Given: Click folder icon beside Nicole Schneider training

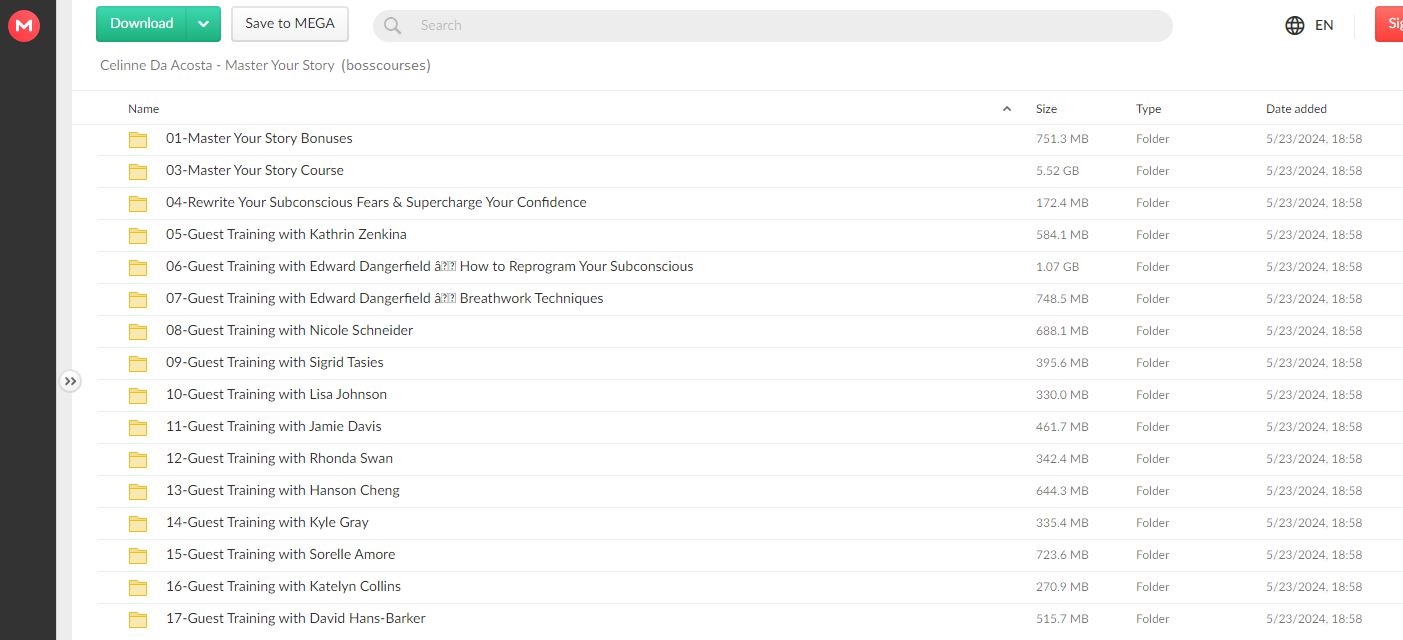Looking at the screenshot, I should (x=138, y=331).
